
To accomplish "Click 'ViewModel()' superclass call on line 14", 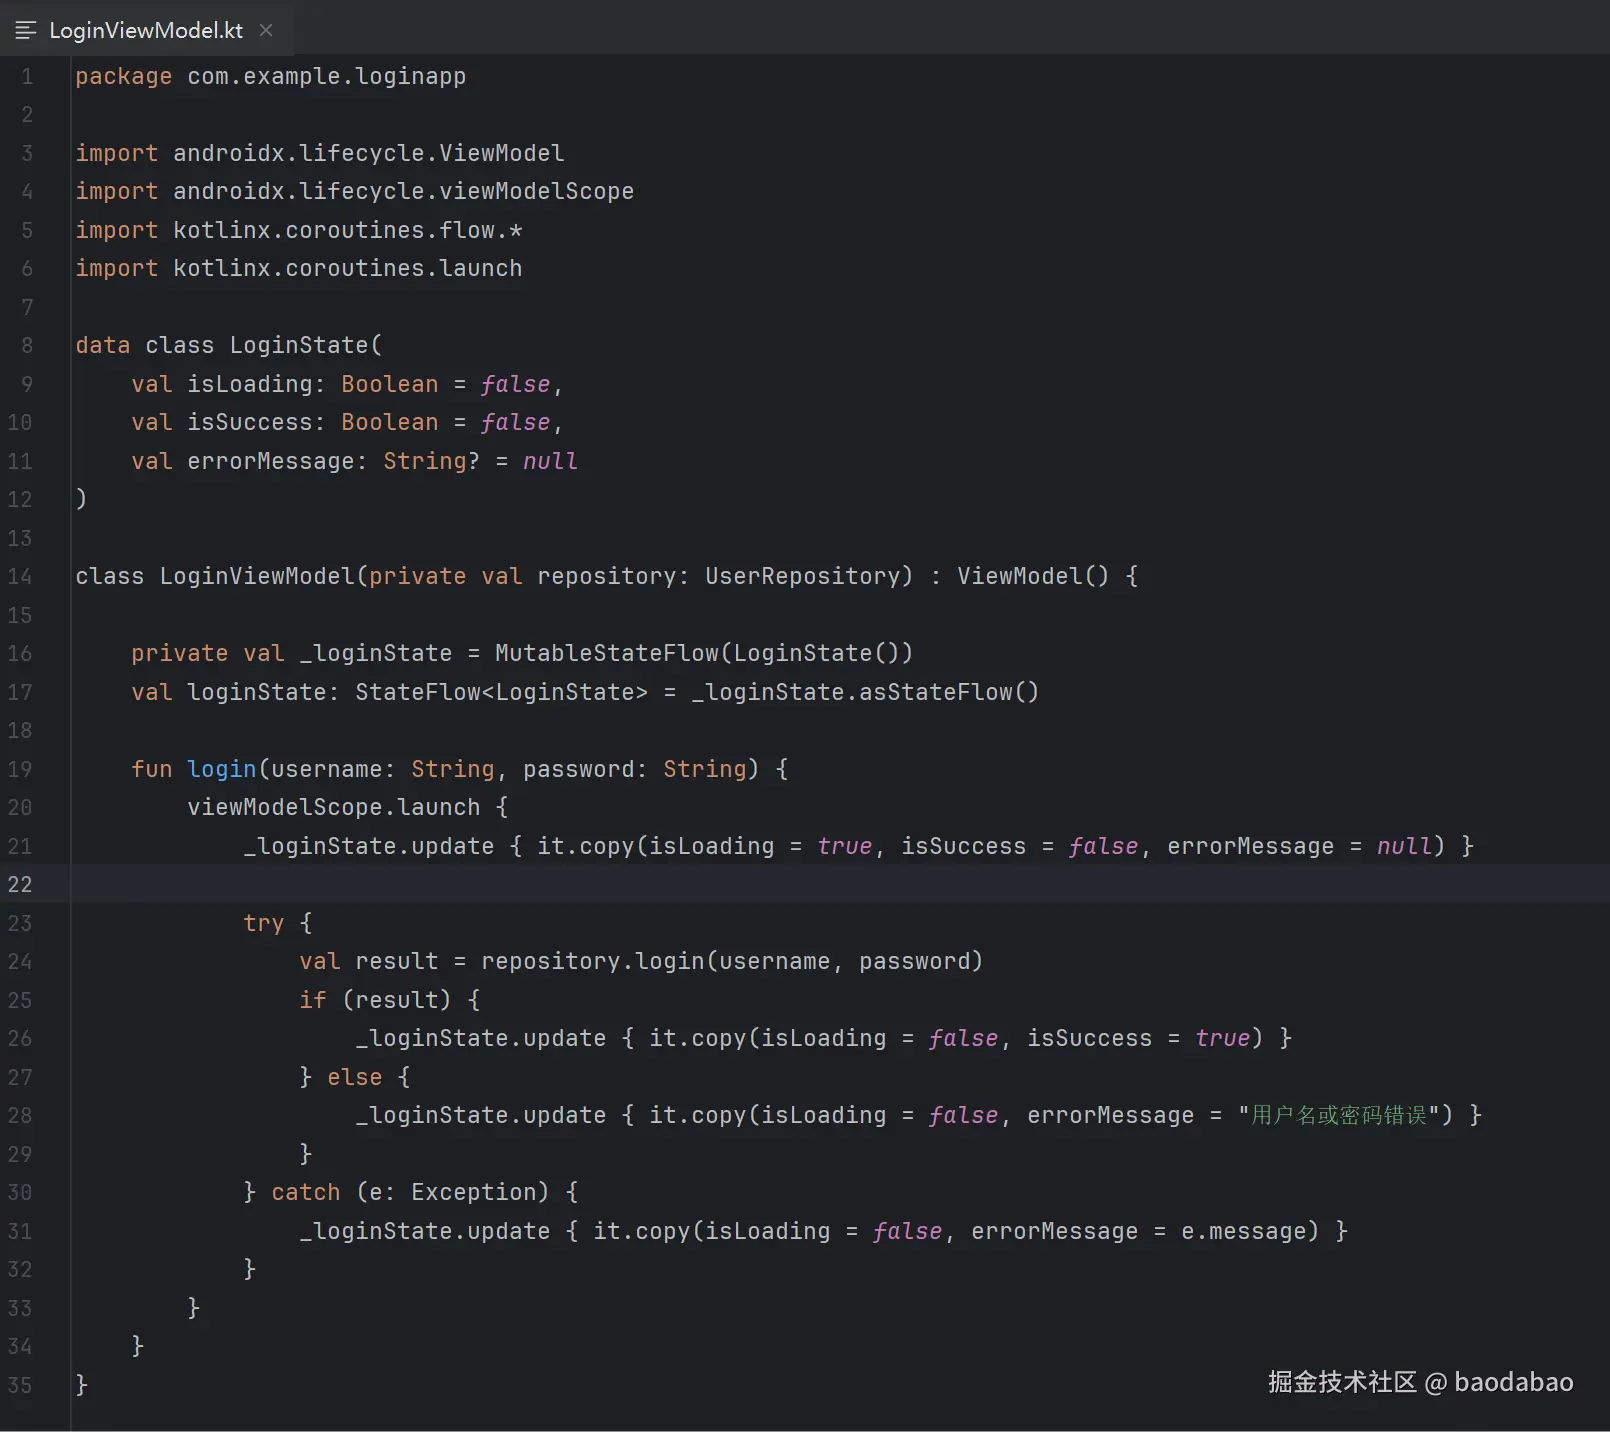I will [x=1033, y=576].
